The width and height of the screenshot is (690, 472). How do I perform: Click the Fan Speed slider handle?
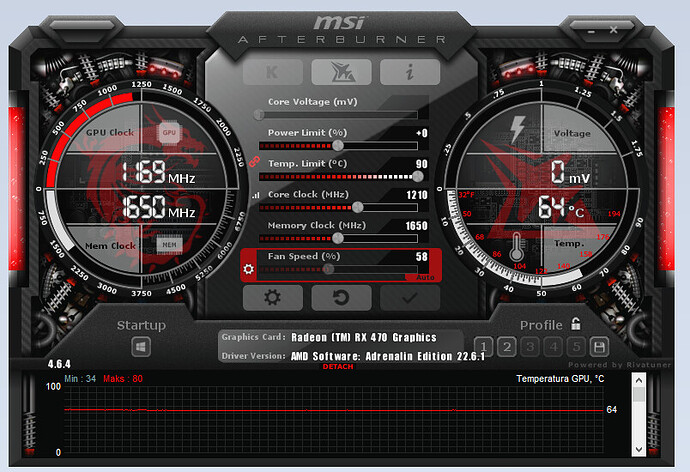click(x=328, y=269)
